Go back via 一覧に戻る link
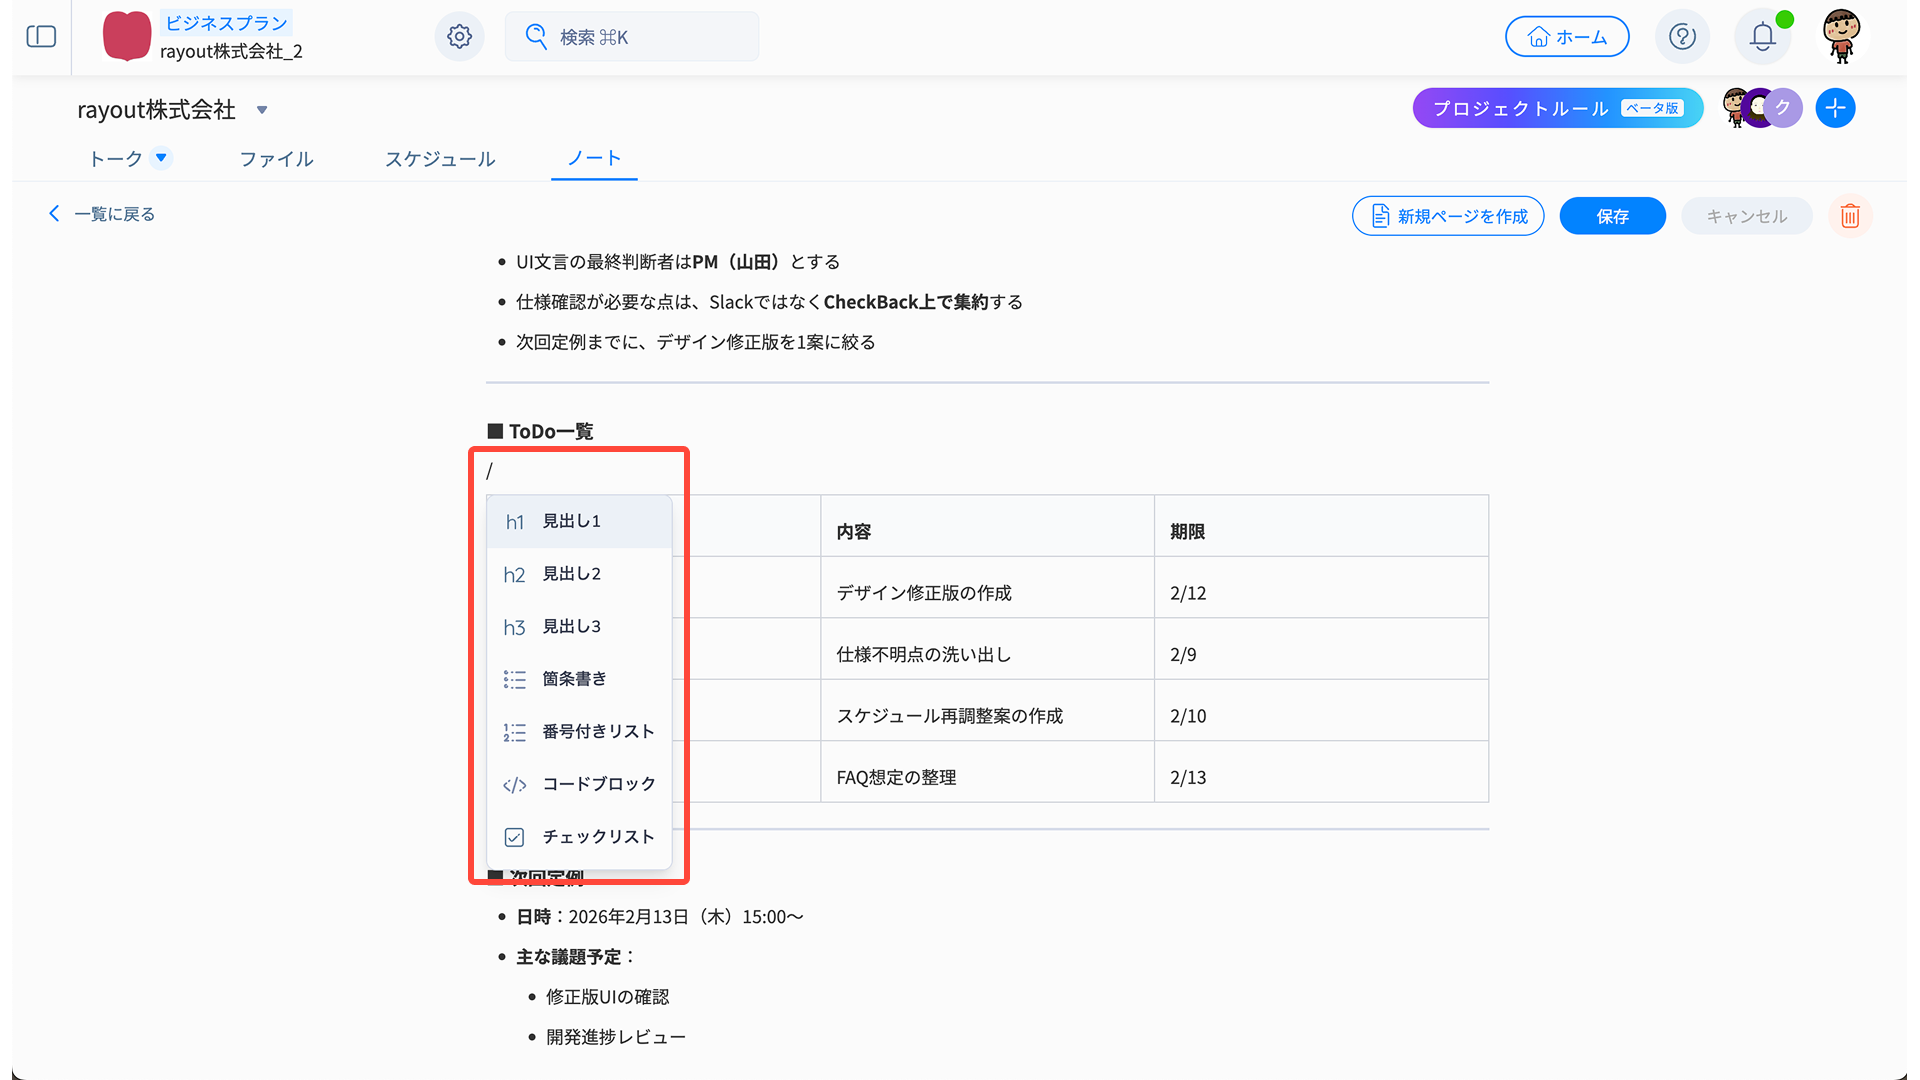This screenshot has height=1080, width=1920. coord(102,214)
